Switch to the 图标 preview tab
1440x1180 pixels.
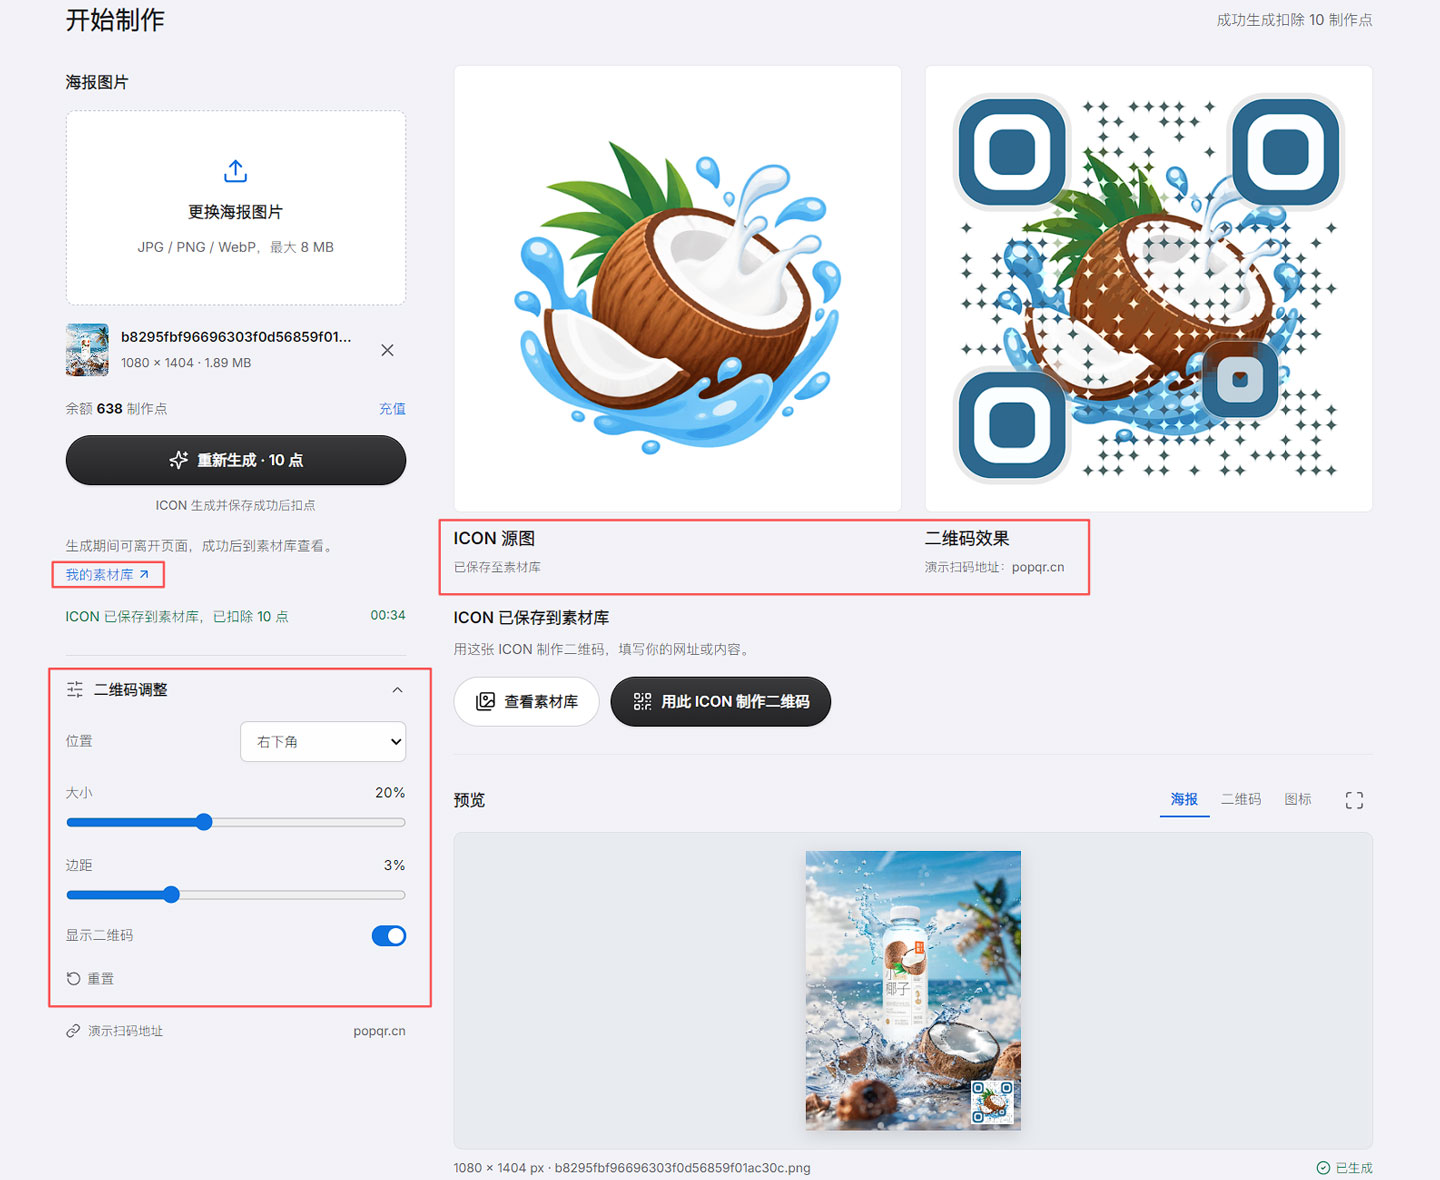point(1298,799)
